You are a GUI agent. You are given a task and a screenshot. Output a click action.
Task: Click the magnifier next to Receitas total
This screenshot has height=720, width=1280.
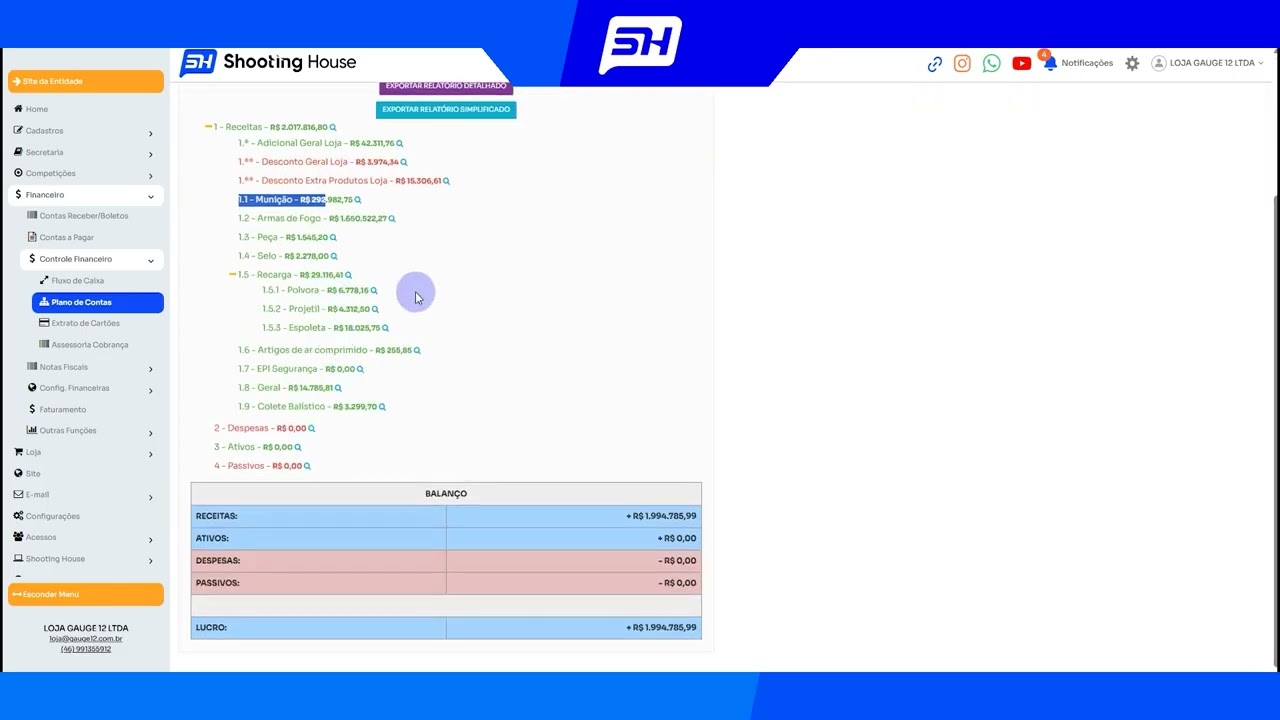tap(333, 127)
